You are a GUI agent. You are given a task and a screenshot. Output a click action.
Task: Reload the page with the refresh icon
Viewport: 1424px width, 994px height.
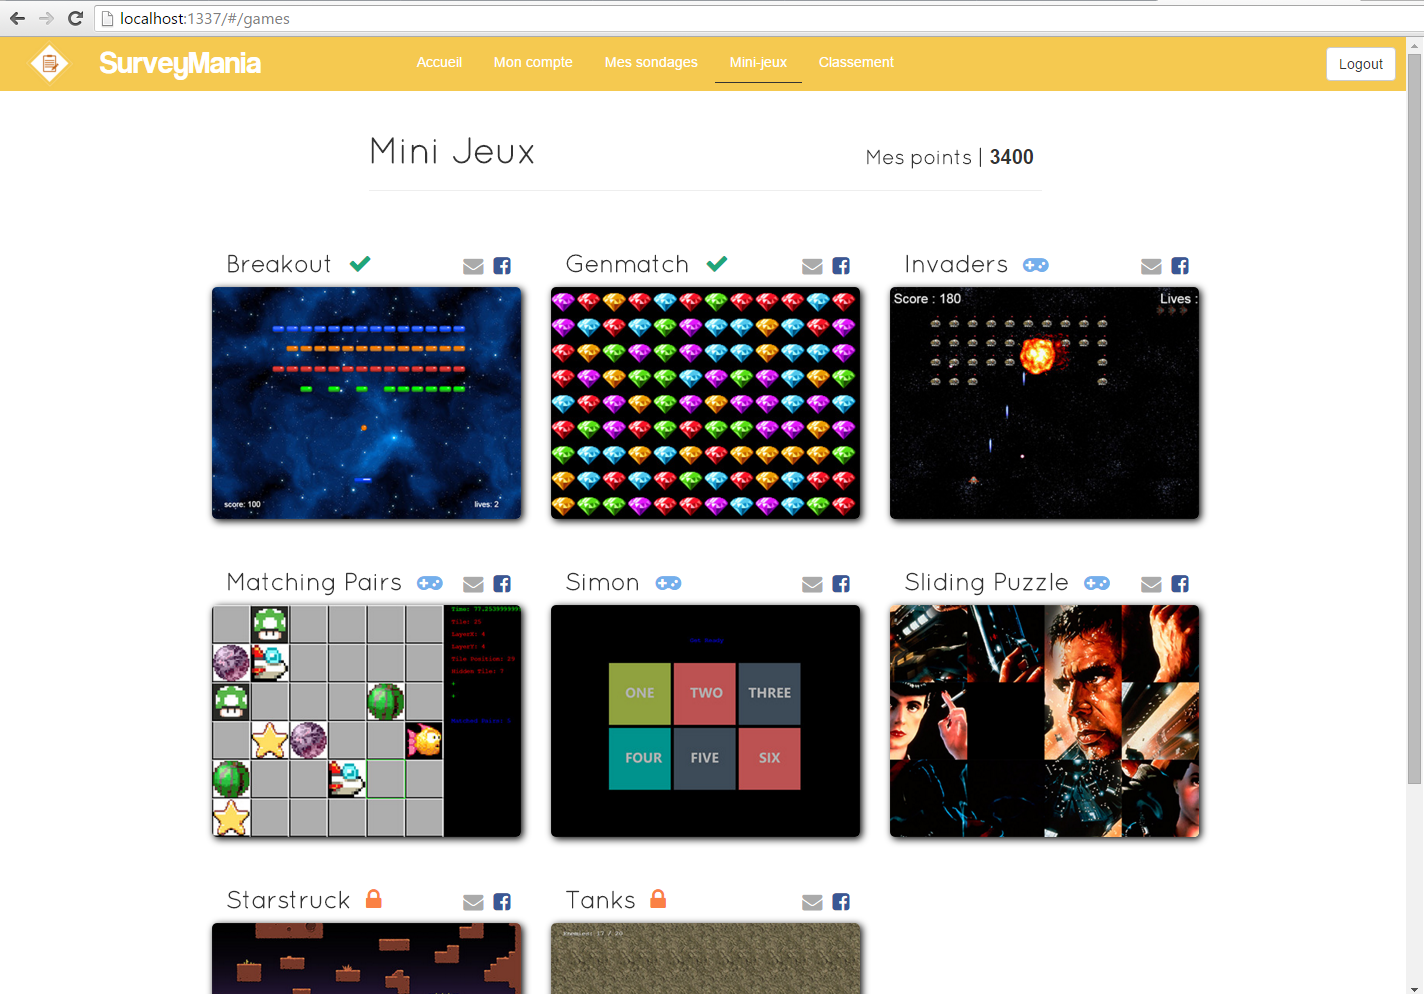pyautogui.click(x=75, y=18)
